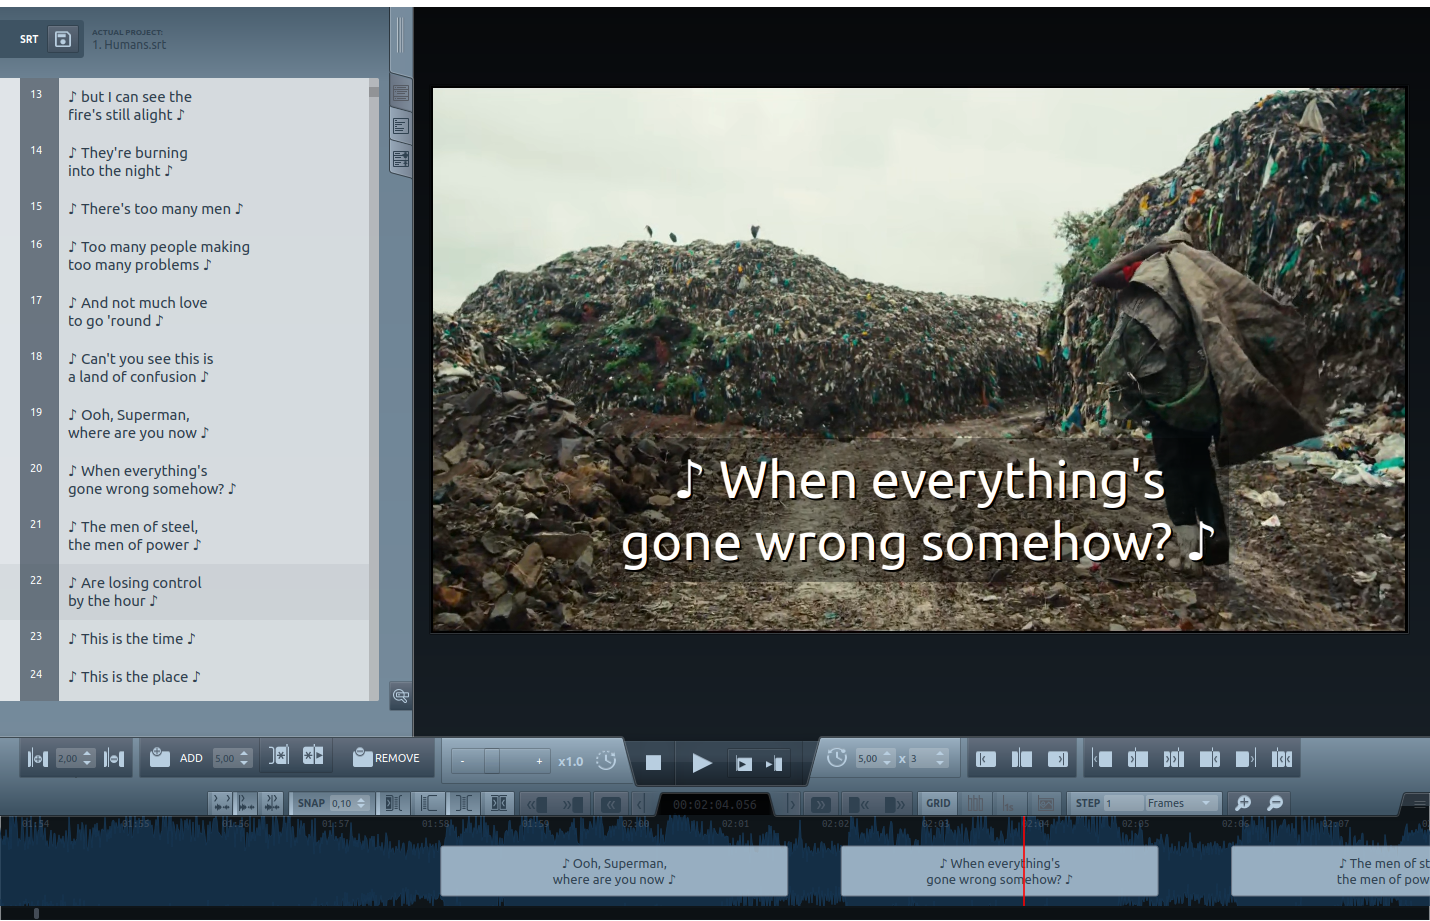This screenshot has height=921, width=1430.
Task: Step forward with the single right chevron
Action: [791, 803]
